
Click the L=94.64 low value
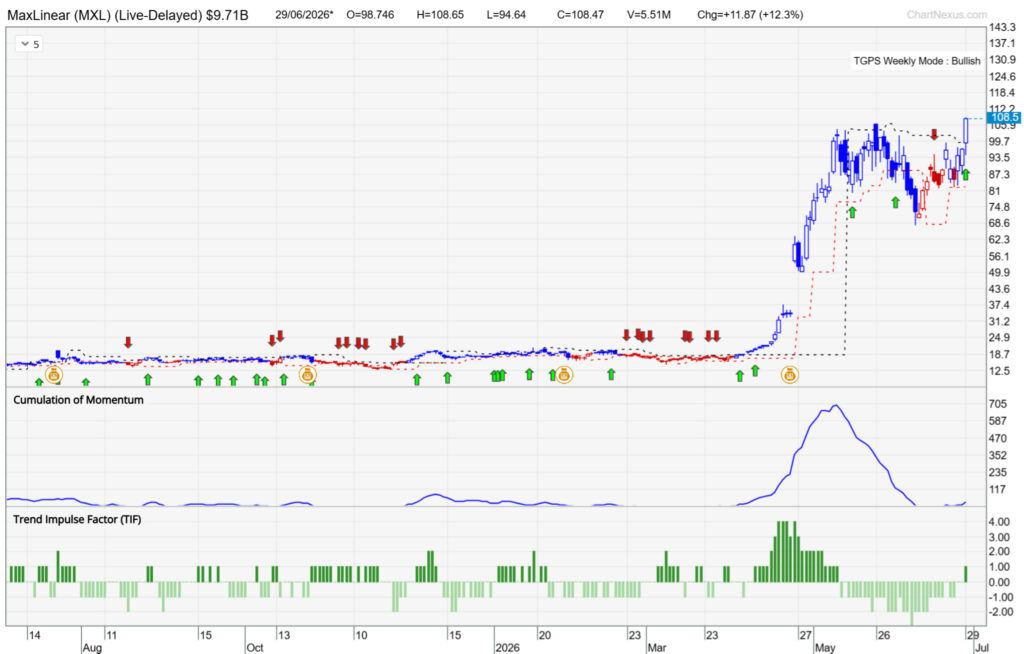pos(506,14)
